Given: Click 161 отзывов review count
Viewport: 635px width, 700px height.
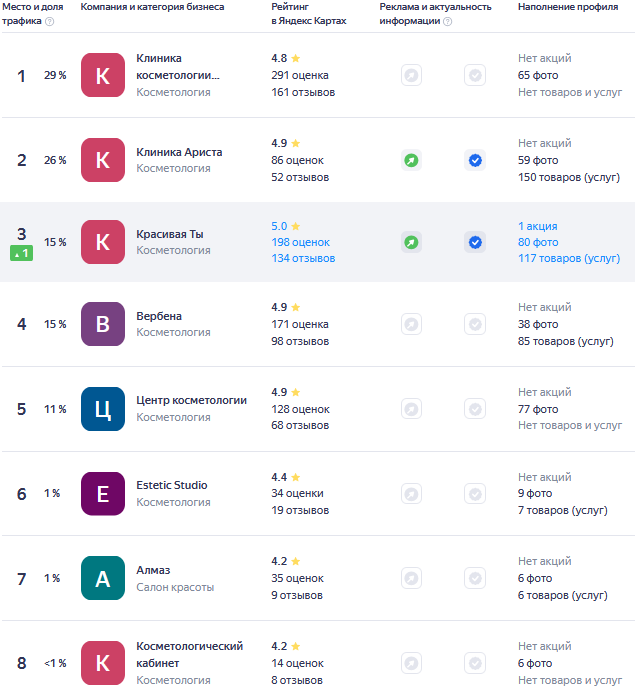Looking at the screenshot, I should click(303, 92).
